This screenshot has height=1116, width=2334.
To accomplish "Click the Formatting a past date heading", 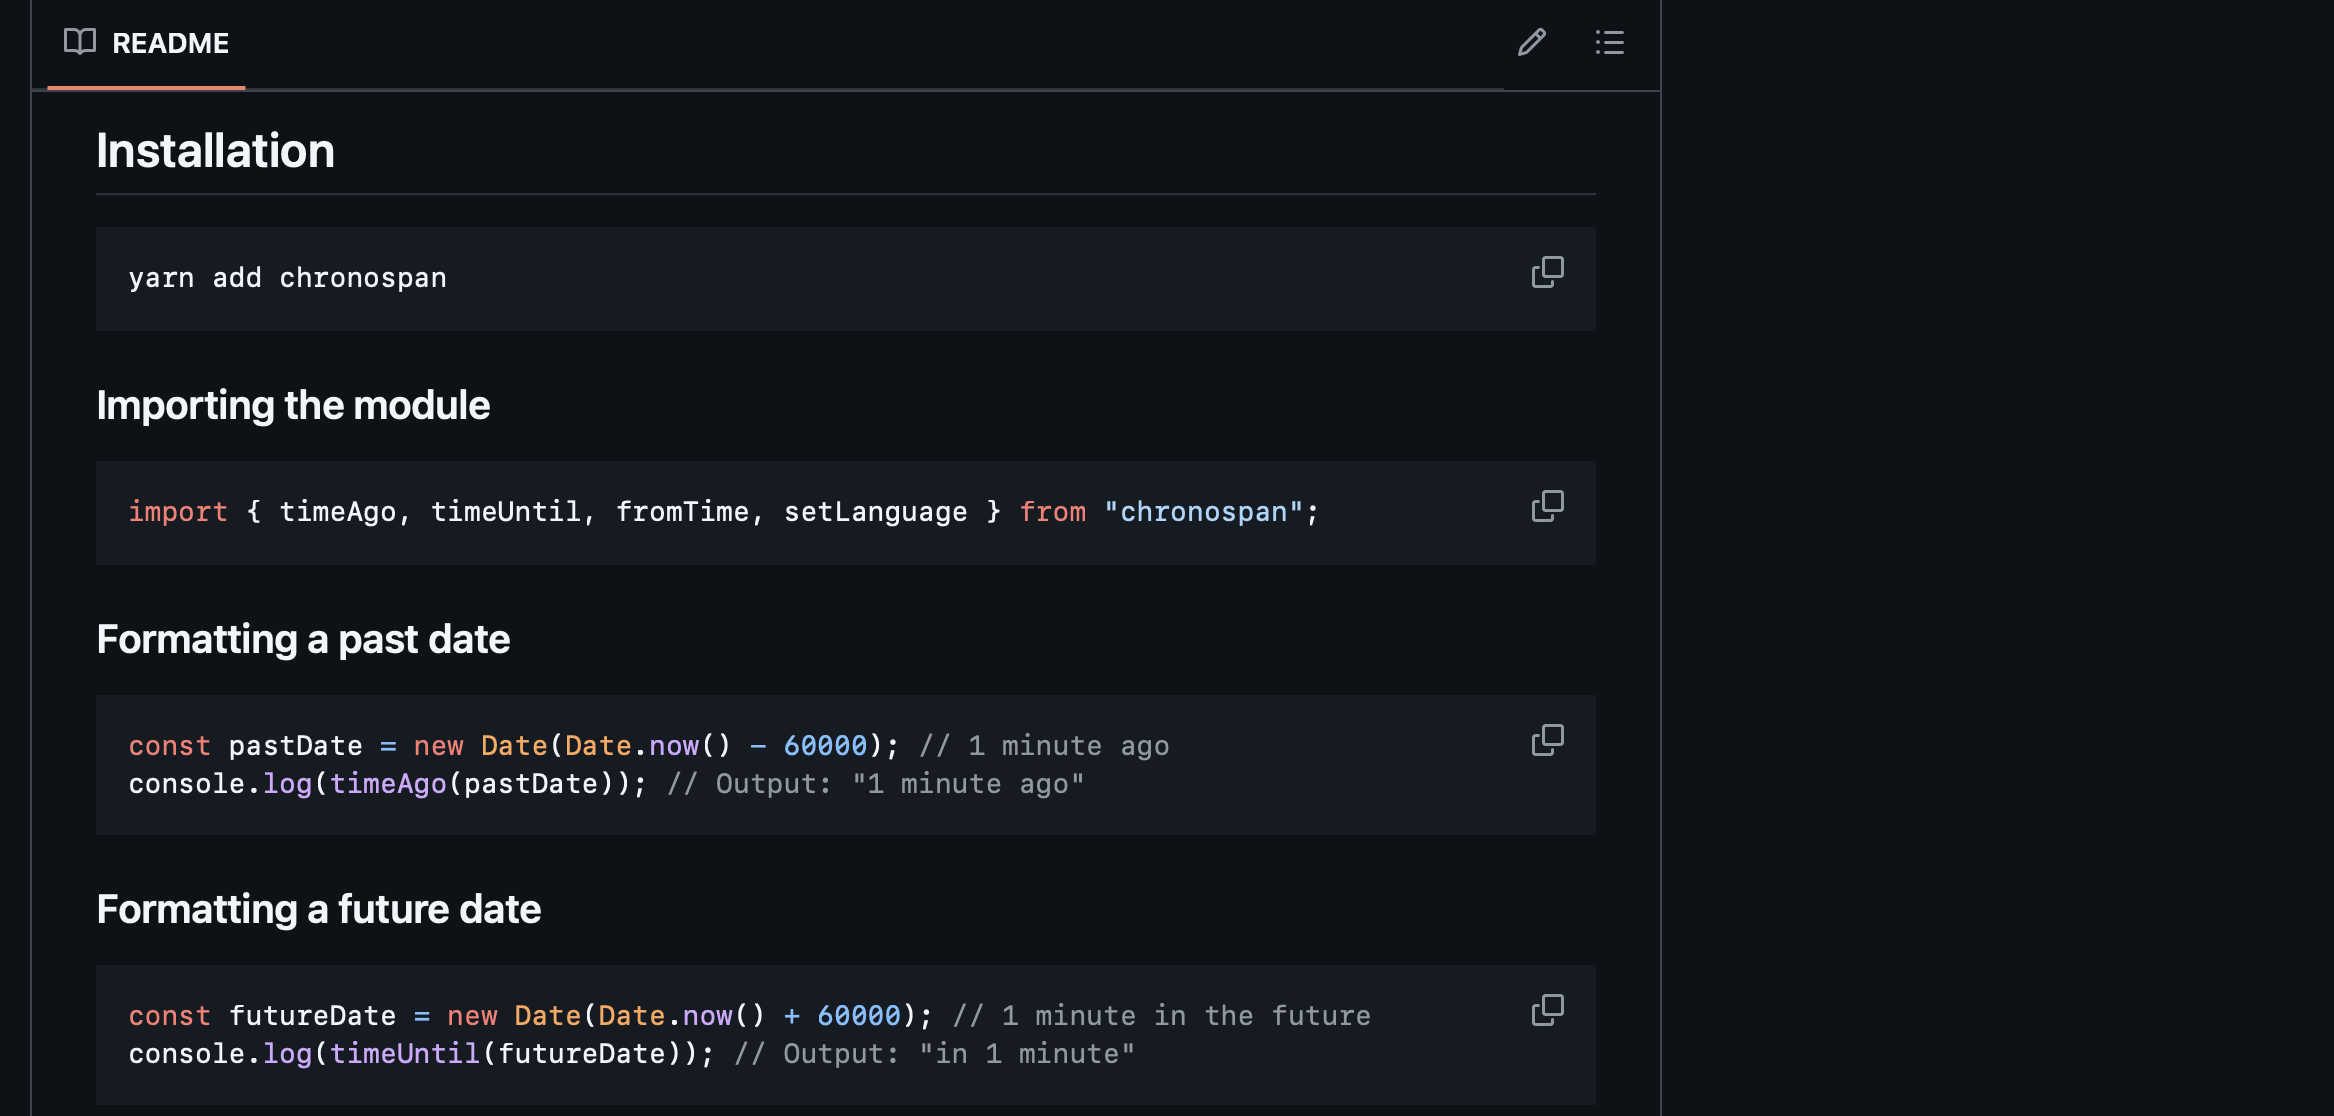I will tap(303, 639).
